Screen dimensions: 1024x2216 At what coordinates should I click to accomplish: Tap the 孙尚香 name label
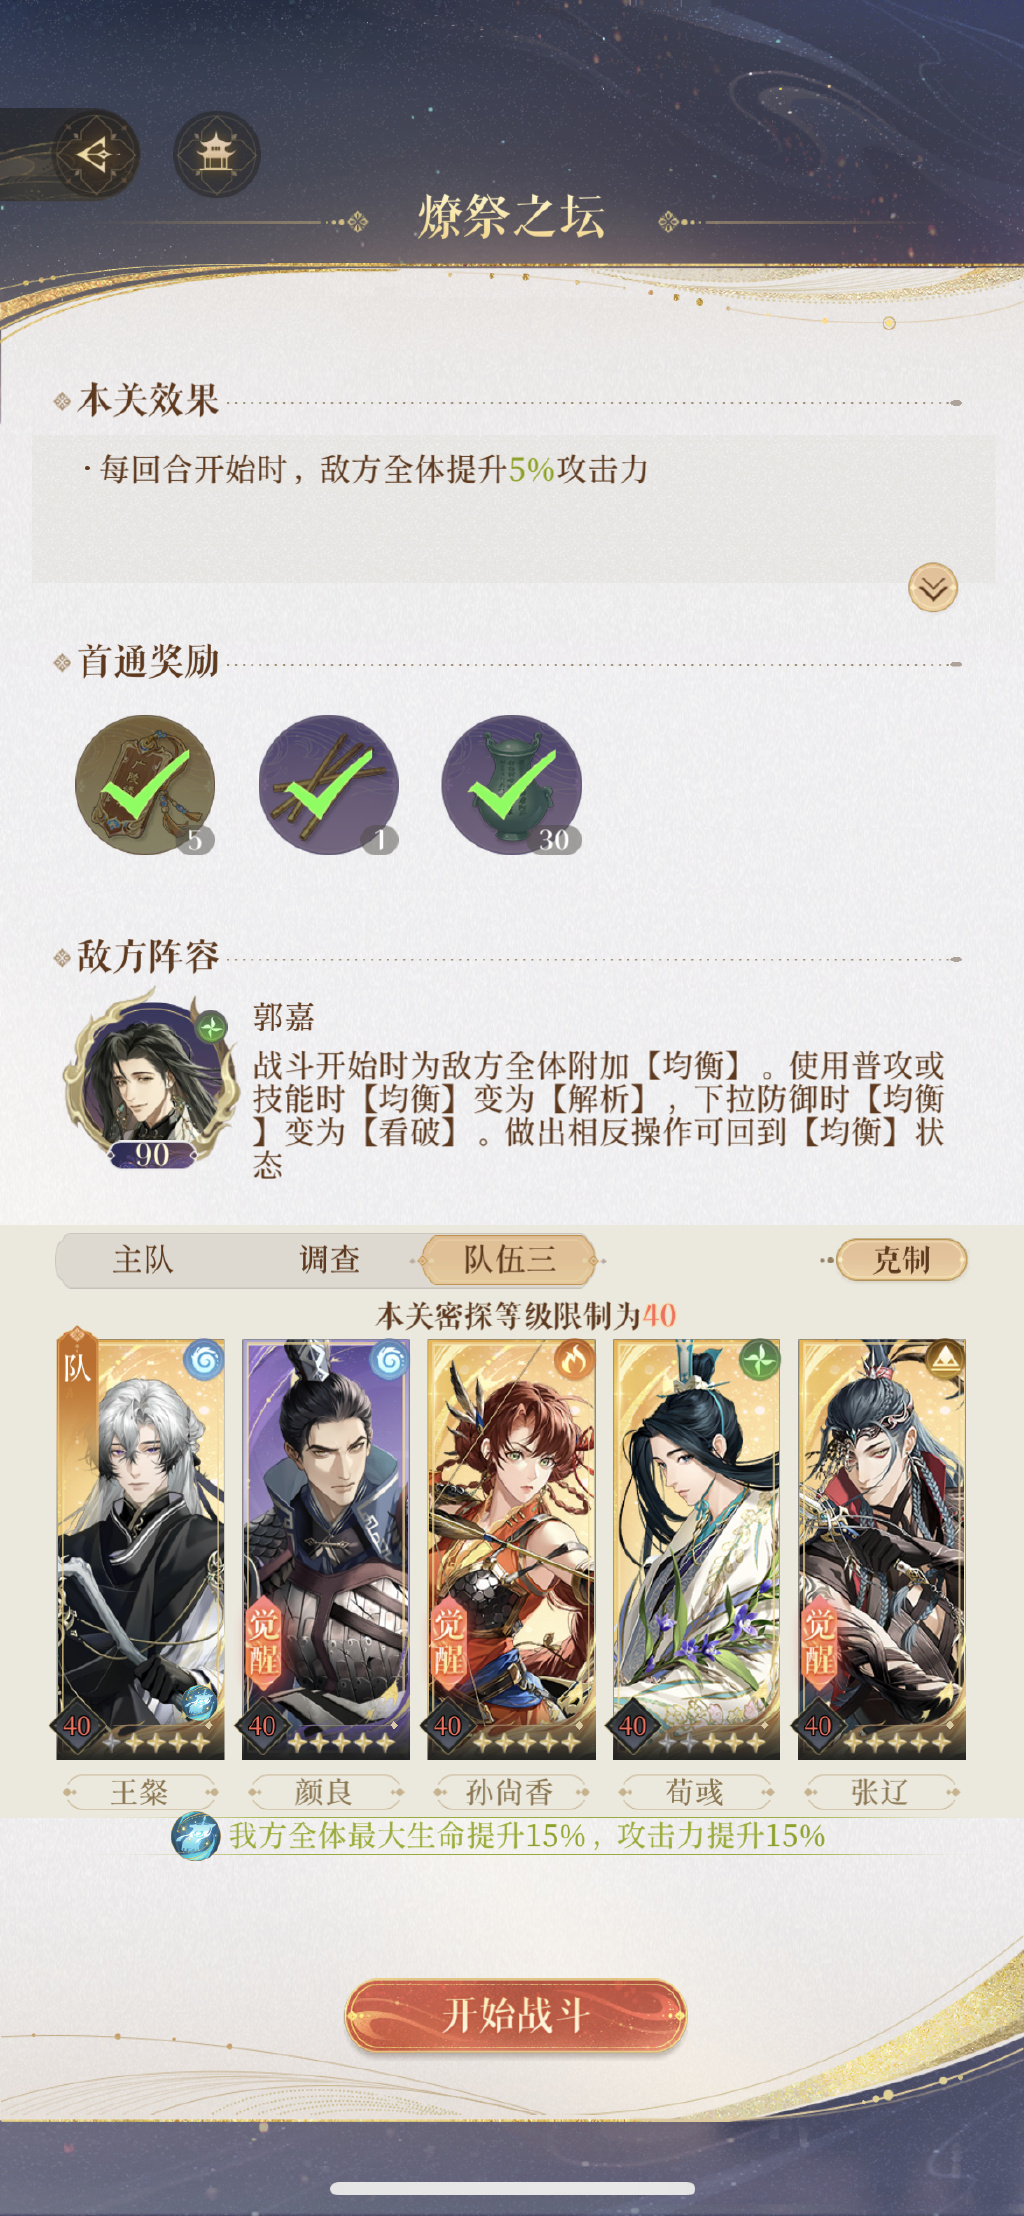(x=510, y=1792)
